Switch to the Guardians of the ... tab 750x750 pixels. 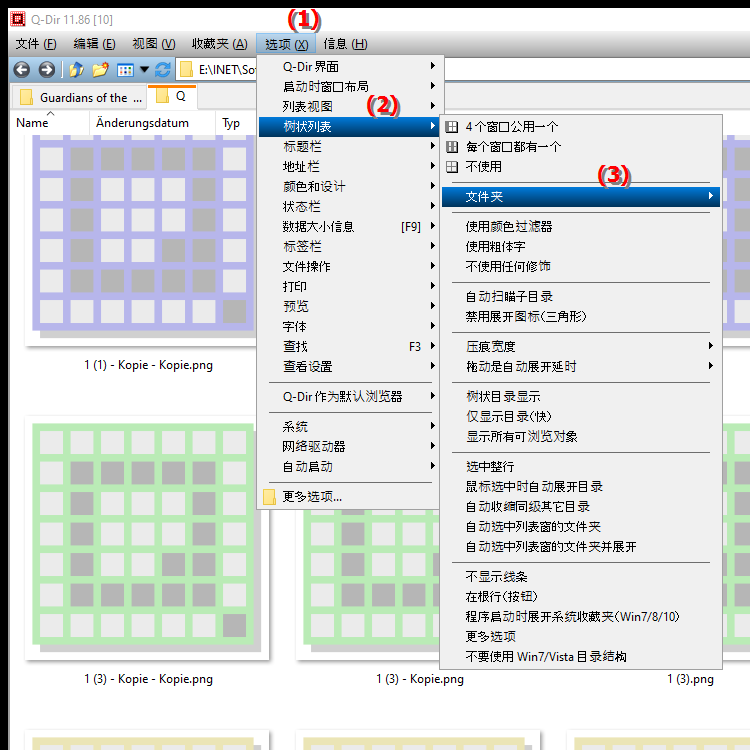pos(79,98)
